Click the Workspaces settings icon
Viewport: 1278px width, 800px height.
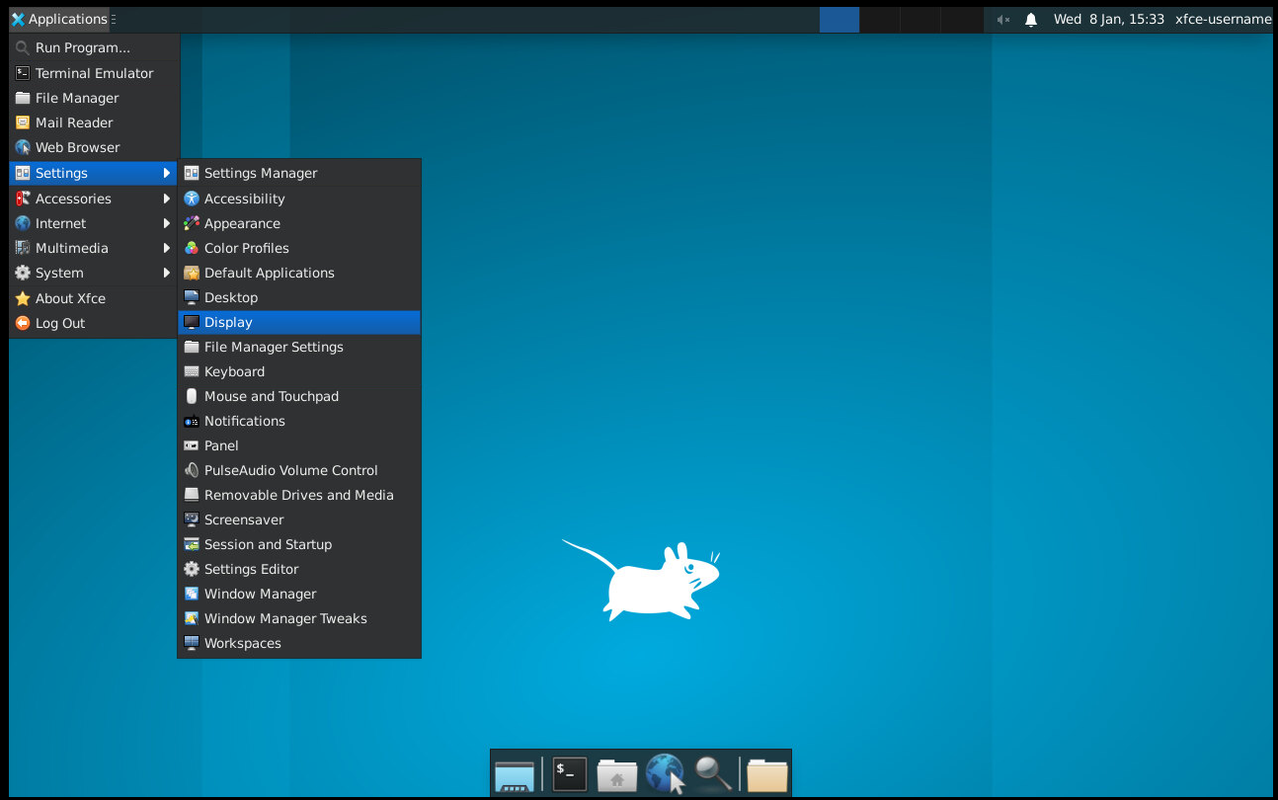(x=192, y=643)
